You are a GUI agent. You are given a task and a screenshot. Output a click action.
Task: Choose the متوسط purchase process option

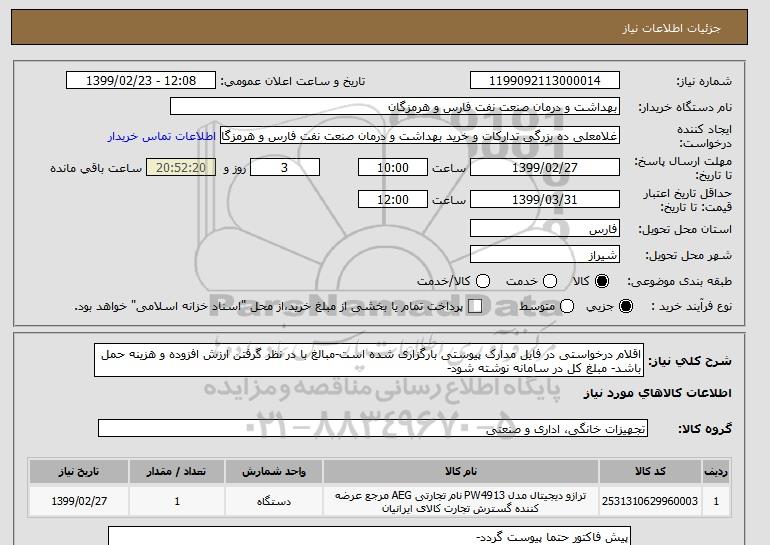[x=567, y=306]
